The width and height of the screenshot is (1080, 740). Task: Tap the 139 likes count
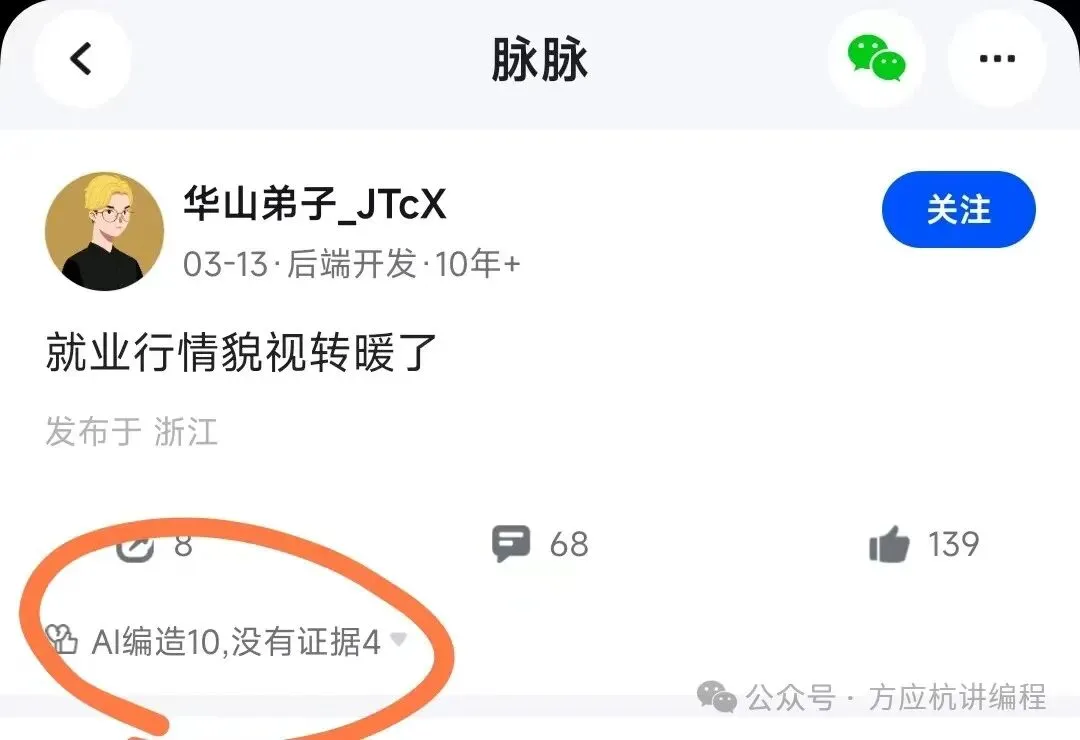point(953,544)
